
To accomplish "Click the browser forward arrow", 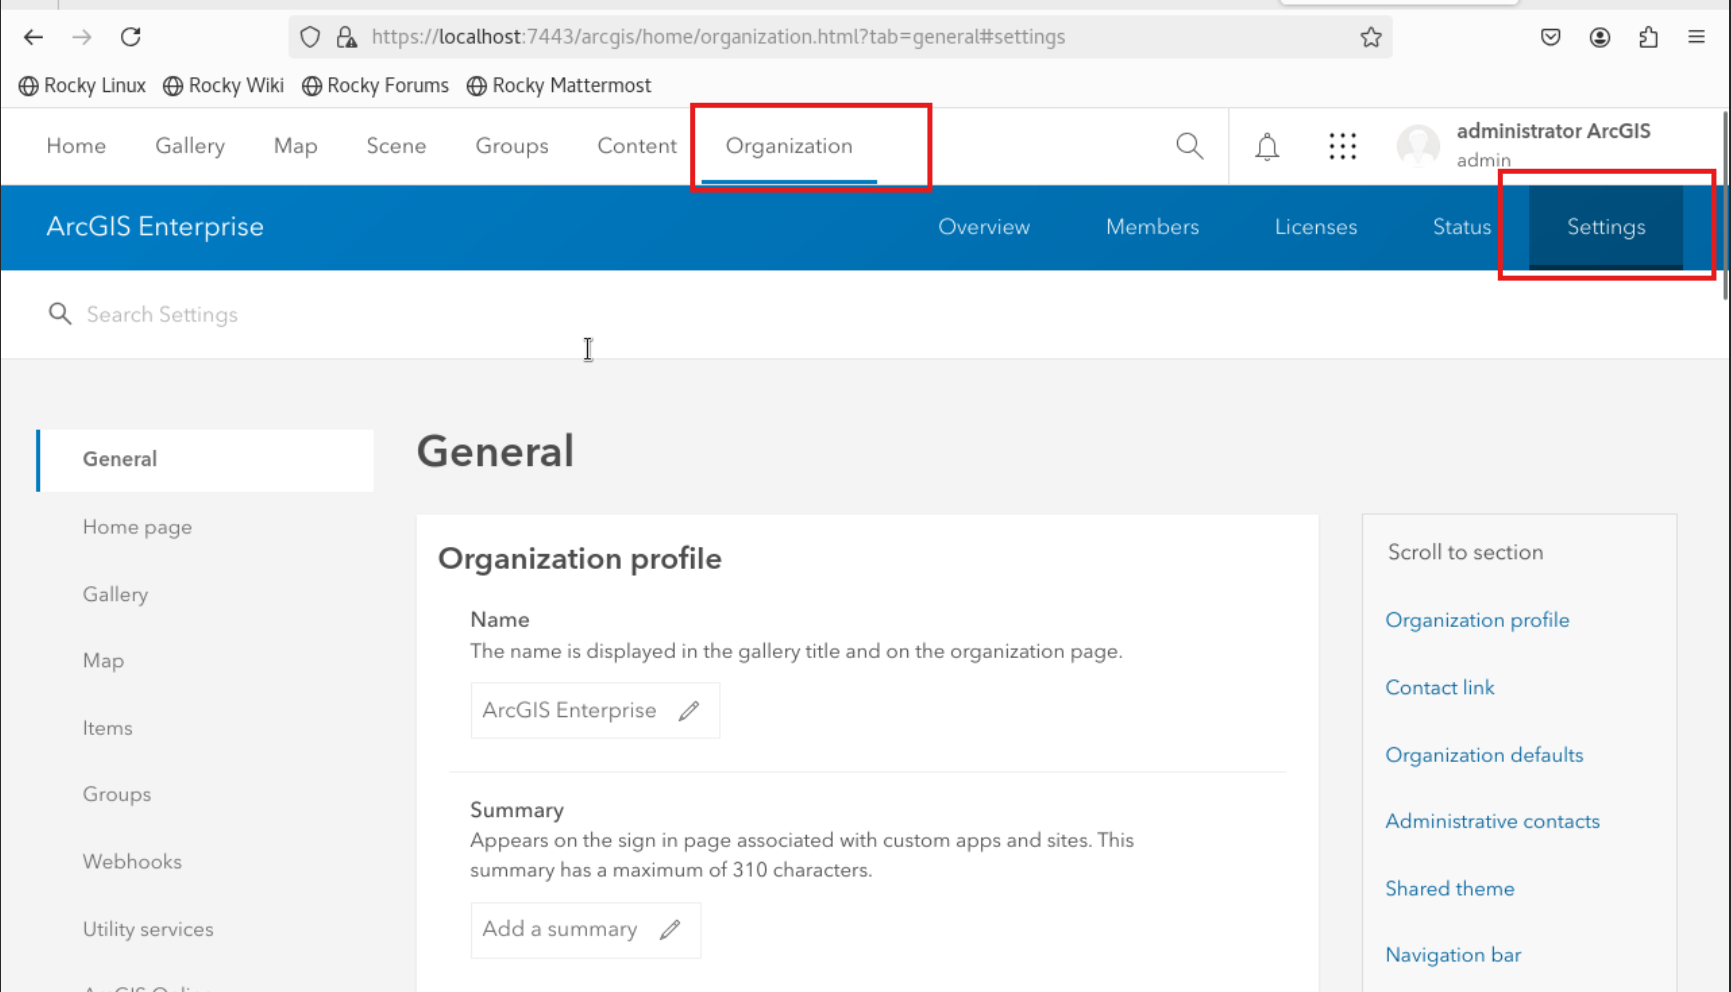I will pyautogui.click(x=82, y=37).
